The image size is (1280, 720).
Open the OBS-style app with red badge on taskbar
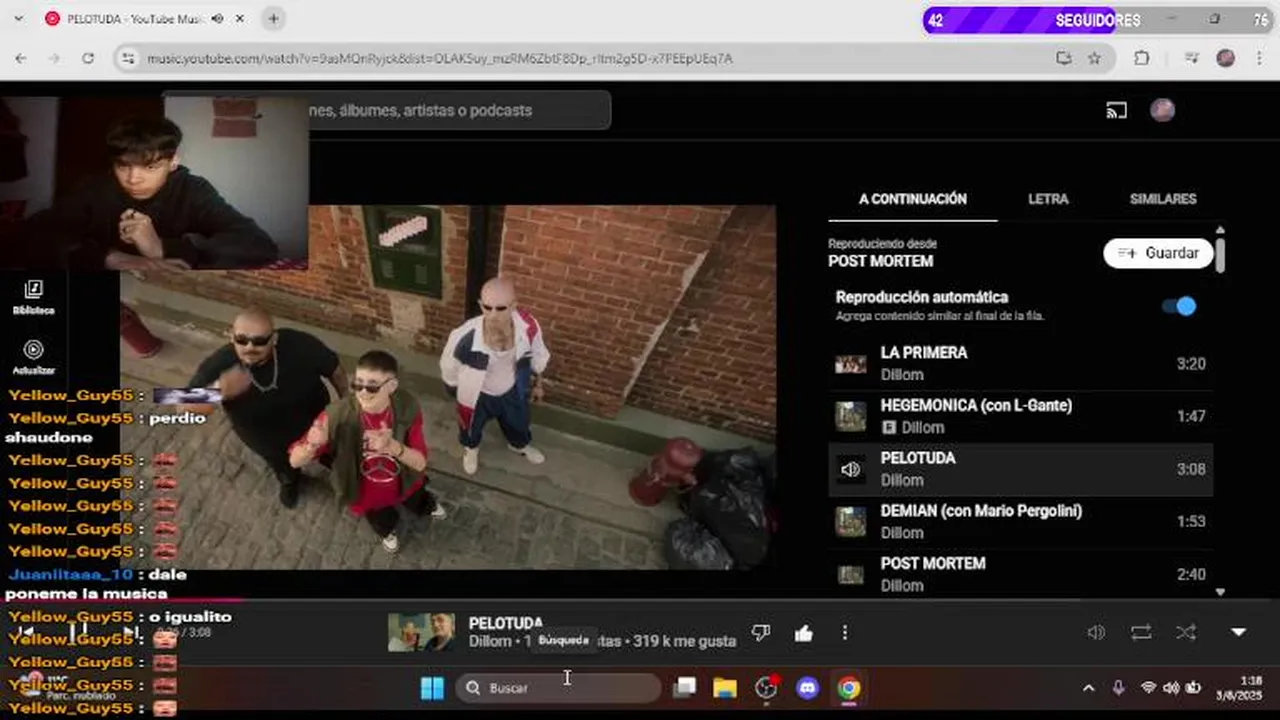(767, 688)
